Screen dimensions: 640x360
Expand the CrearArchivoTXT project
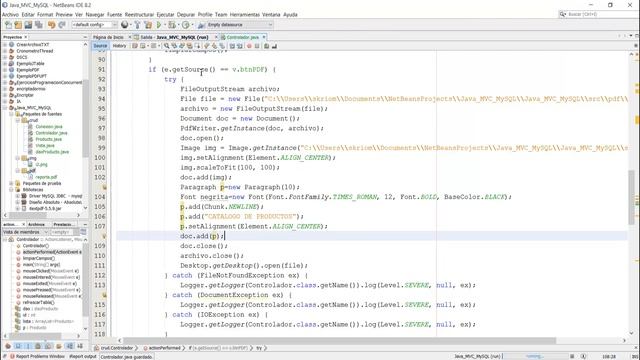[5, 44]
